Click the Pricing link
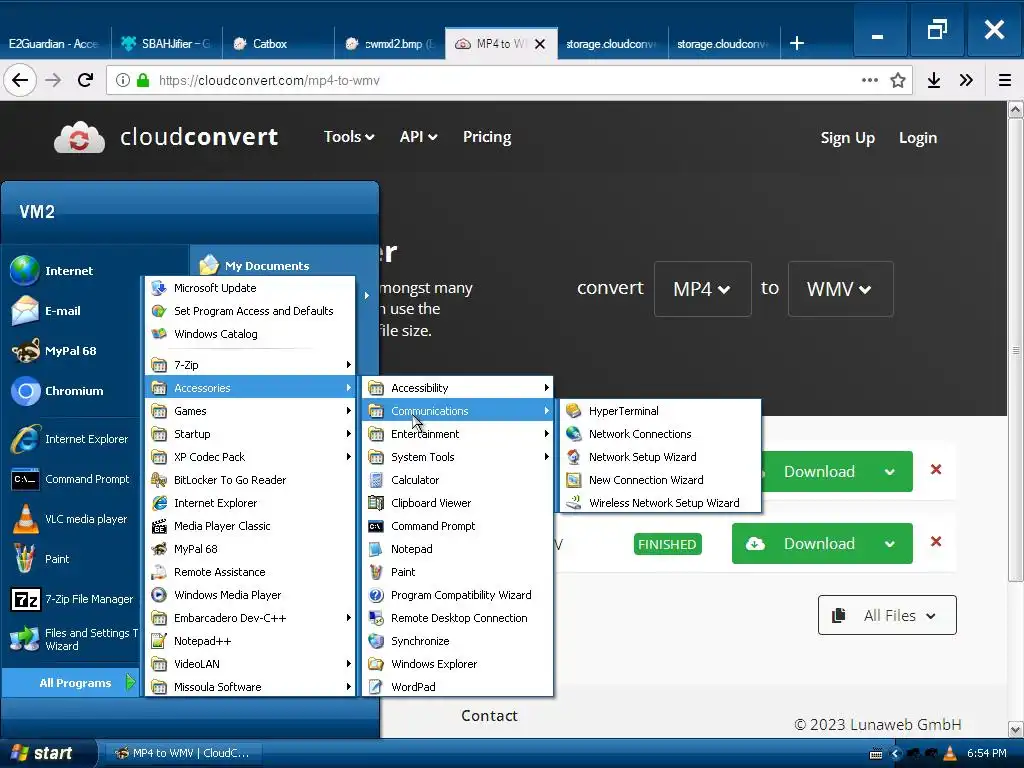Image resolution: width=1024 pixels, height=768 pixels. pyautogui.click(x=487, y=136)
